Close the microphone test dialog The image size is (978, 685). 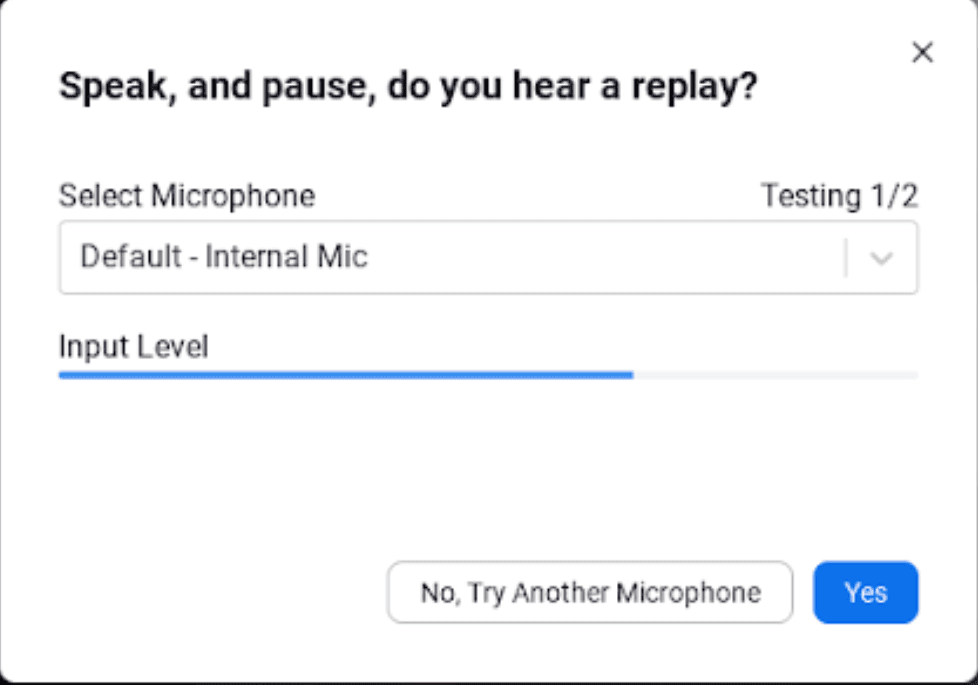click(922, 52)
